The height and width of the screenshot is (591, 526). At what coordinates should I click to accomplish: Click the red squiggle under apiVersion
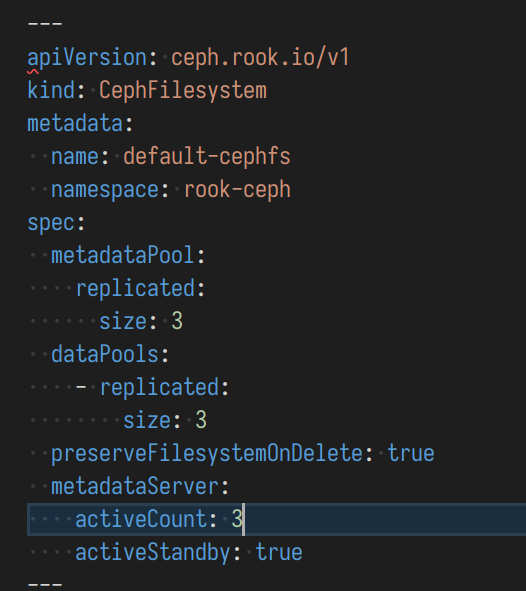click(33, 72)
